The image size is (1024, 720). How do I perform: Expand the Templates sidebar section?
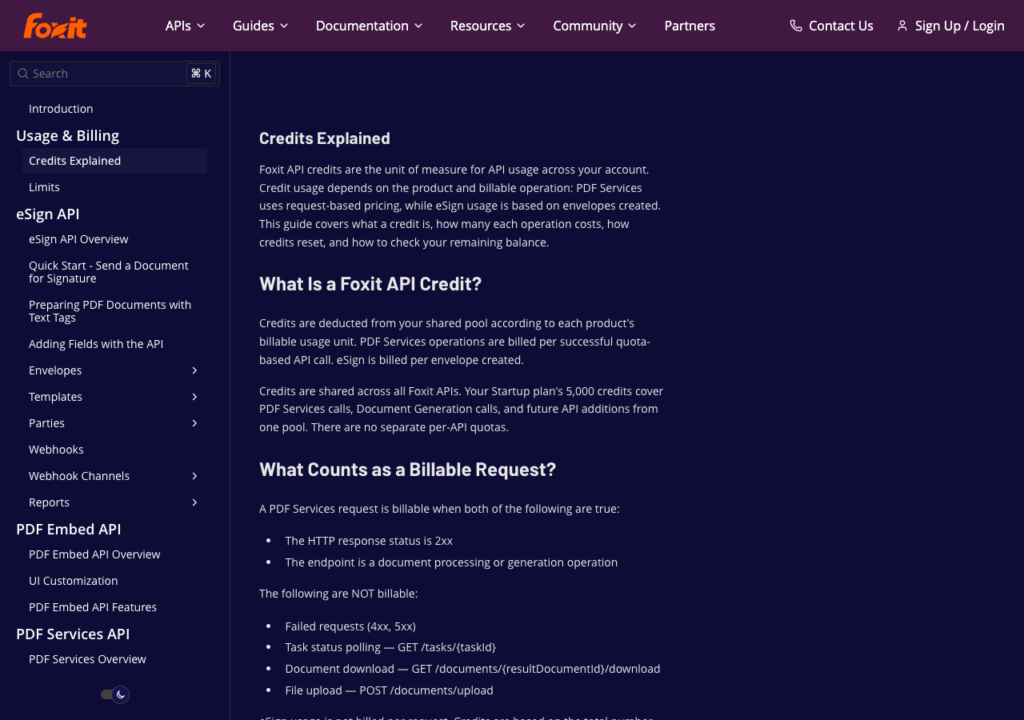coord(195,397)
